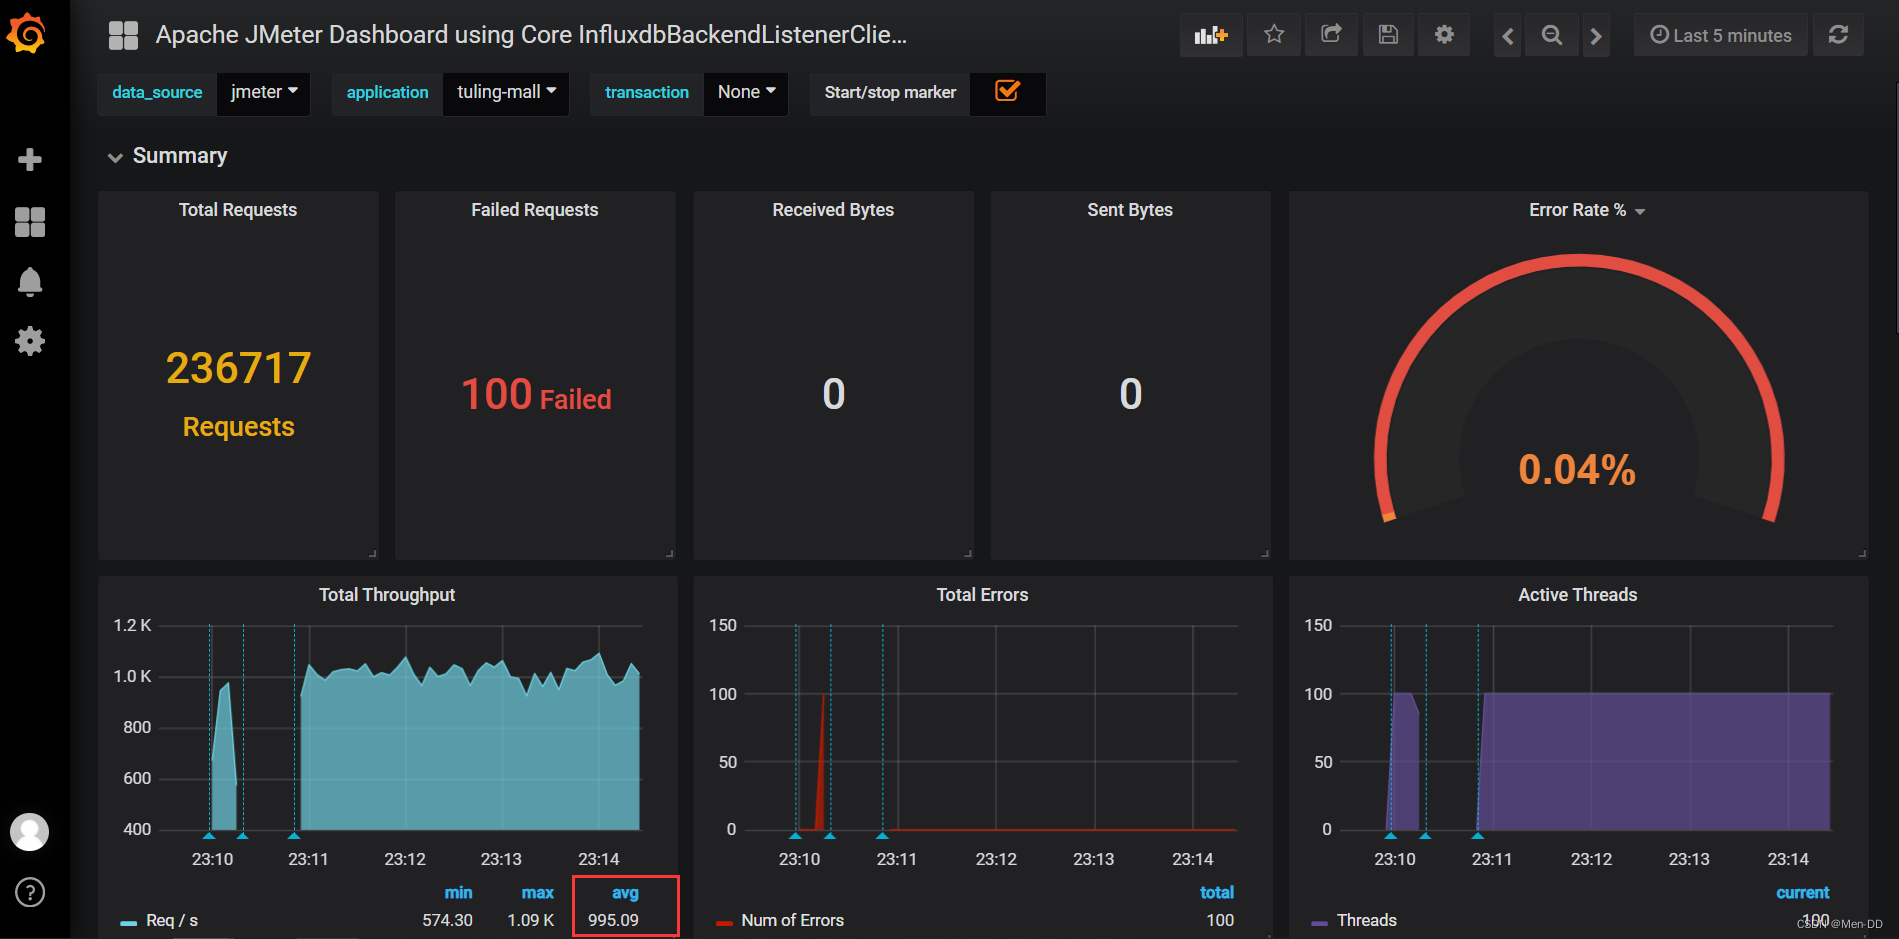Open the Grafana home logo

click(x=27, y=34)
